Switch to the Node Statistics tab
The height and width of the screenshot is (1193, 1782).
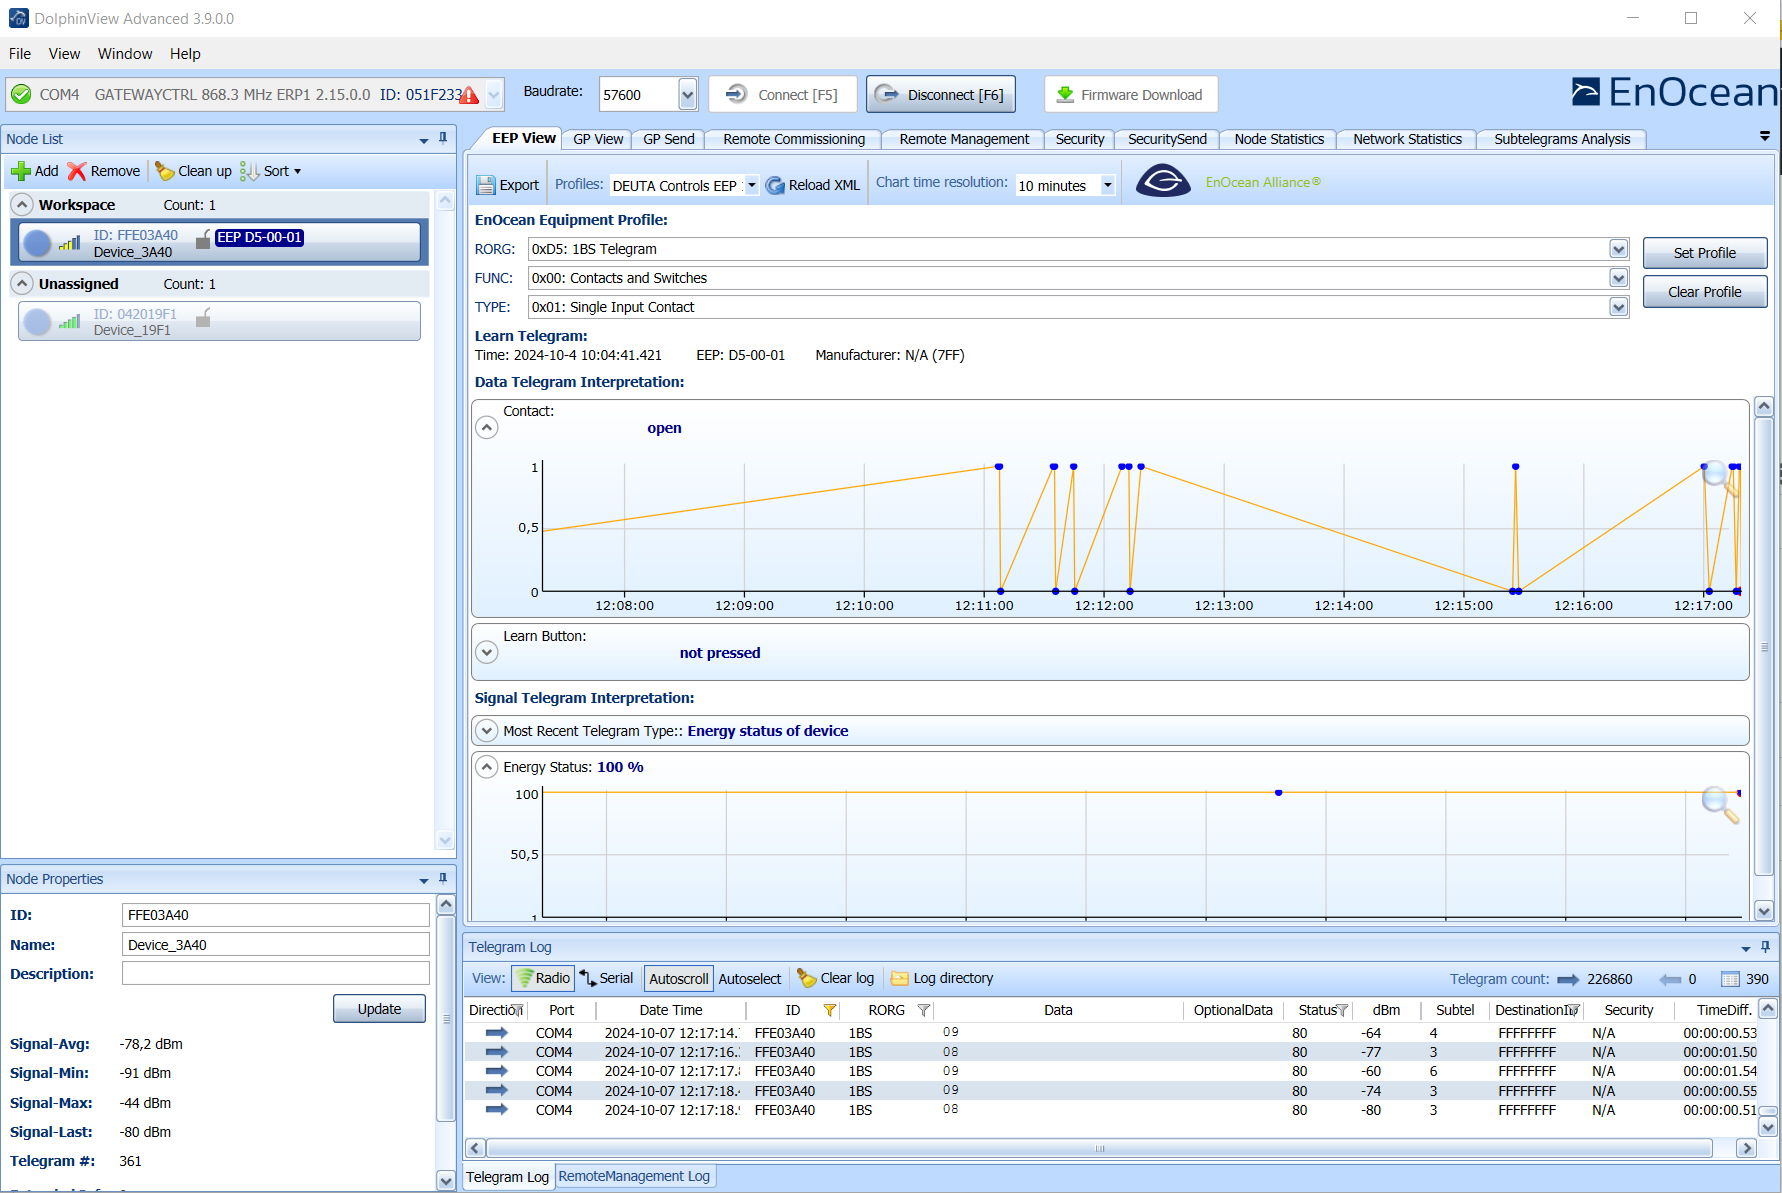[x=1277, y=139]
